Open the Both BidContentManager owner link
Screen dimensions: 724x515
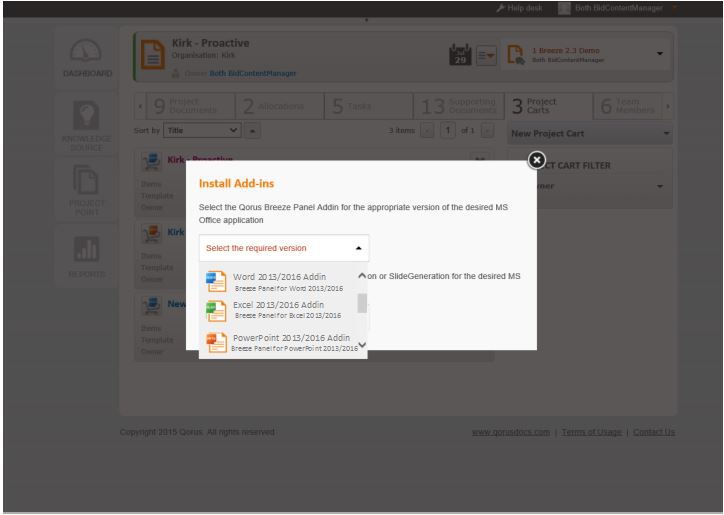[x=253, y=73]
